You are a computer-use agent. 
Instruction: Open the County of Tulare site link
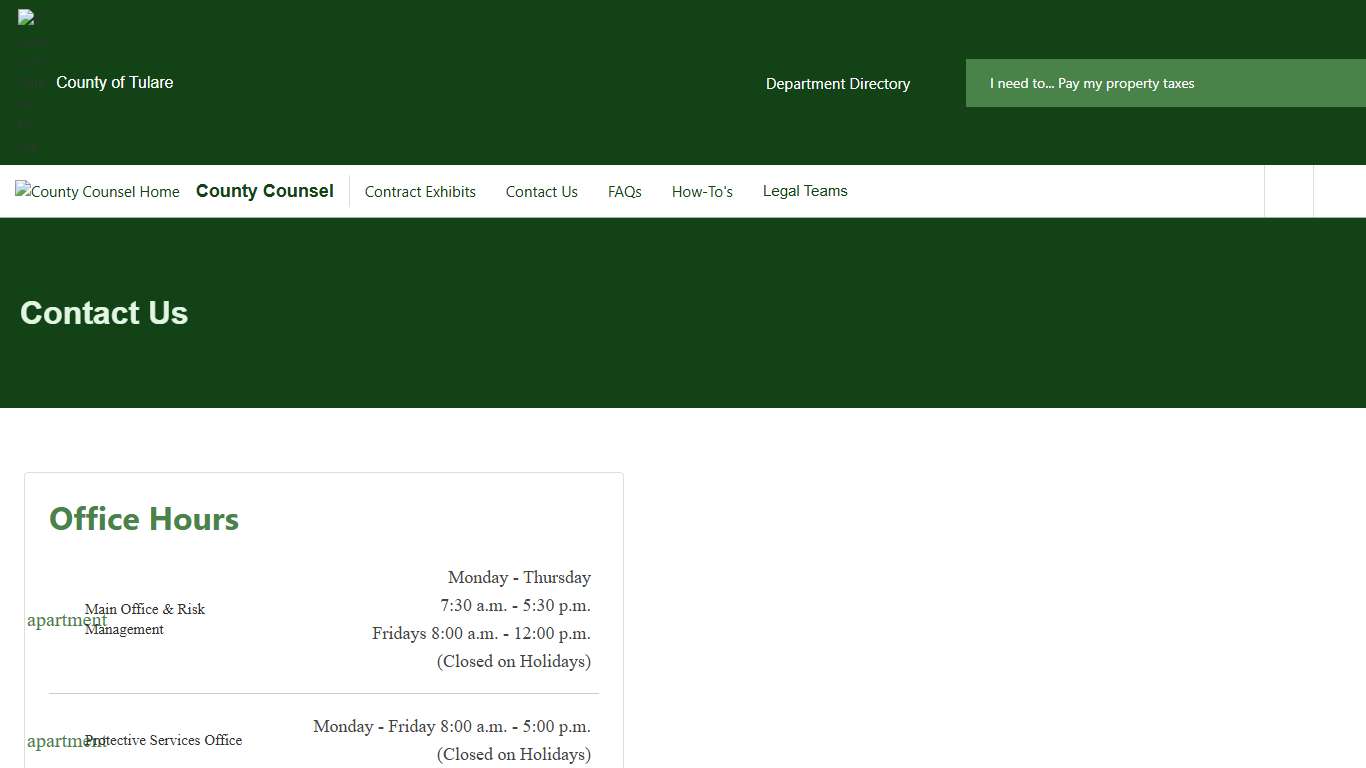(x=114, y=83)
